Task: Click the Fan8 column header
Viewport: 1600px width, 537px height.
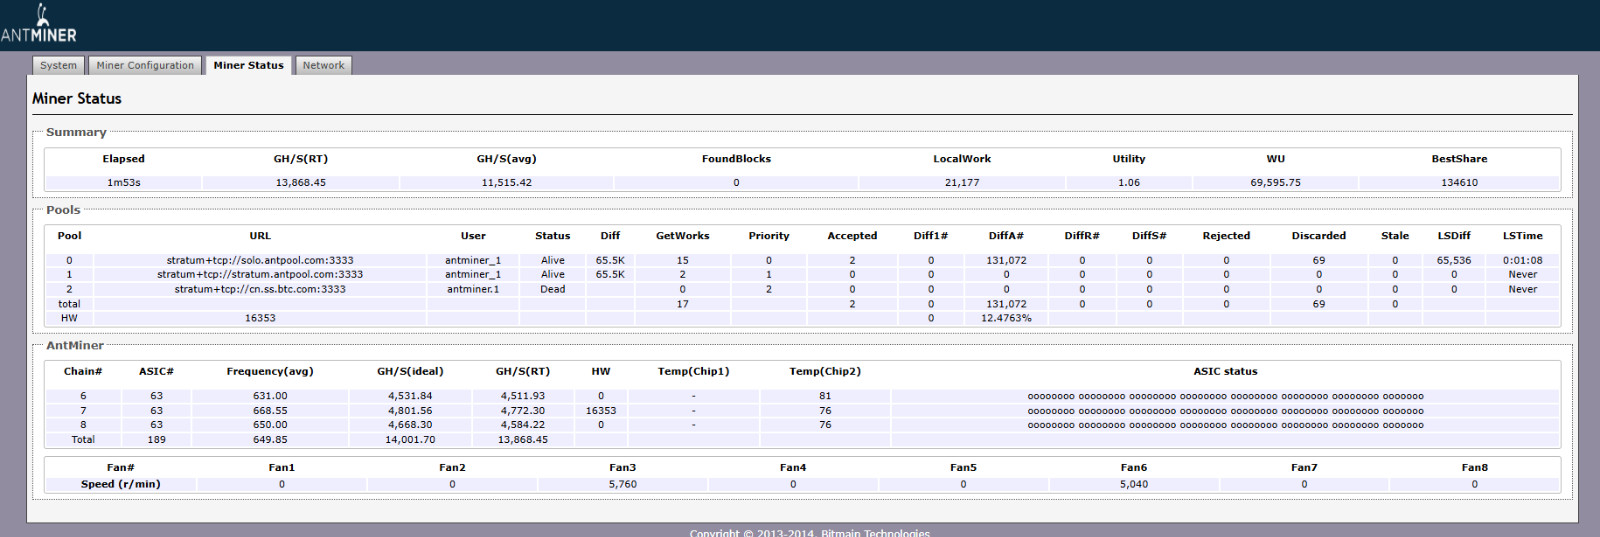Action: [1475, 468]
